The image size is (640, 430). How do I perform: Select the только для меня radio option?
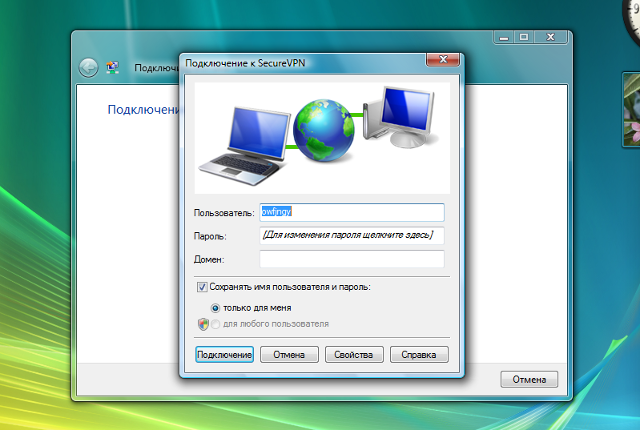(x=215, y=308)
